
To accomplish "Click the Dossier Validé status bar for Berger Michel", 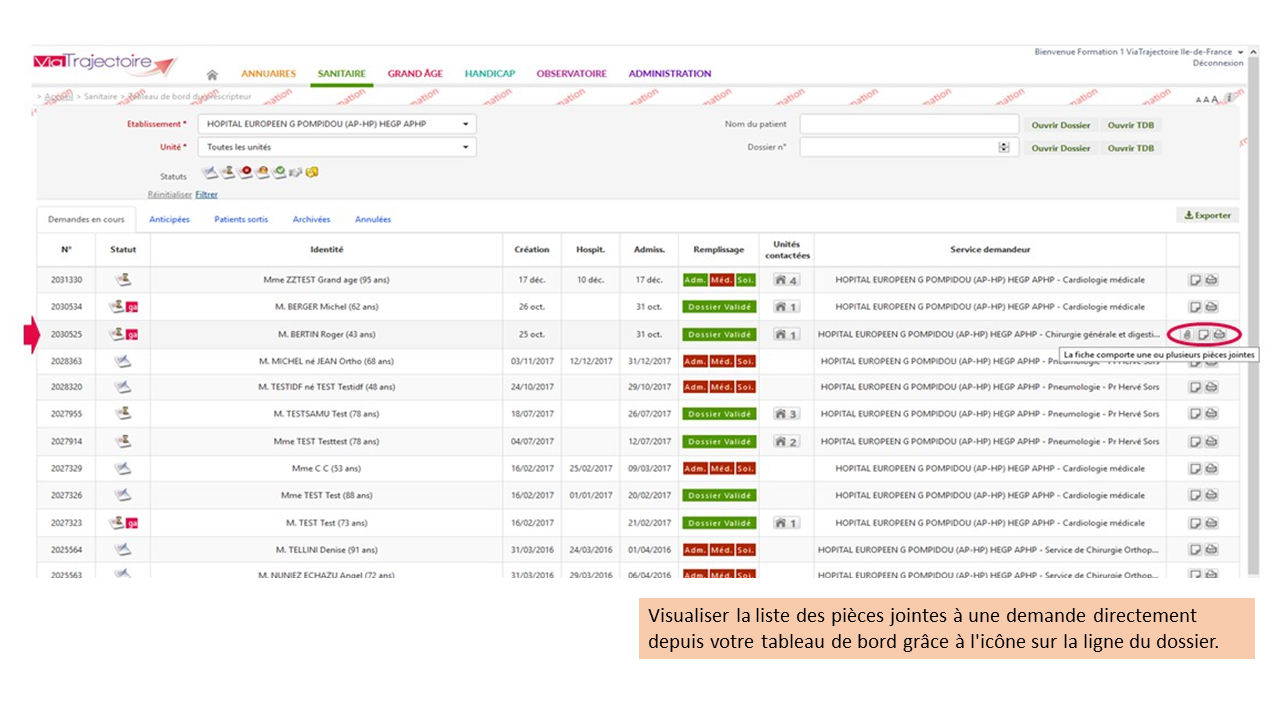I will (x=719, y=307).
